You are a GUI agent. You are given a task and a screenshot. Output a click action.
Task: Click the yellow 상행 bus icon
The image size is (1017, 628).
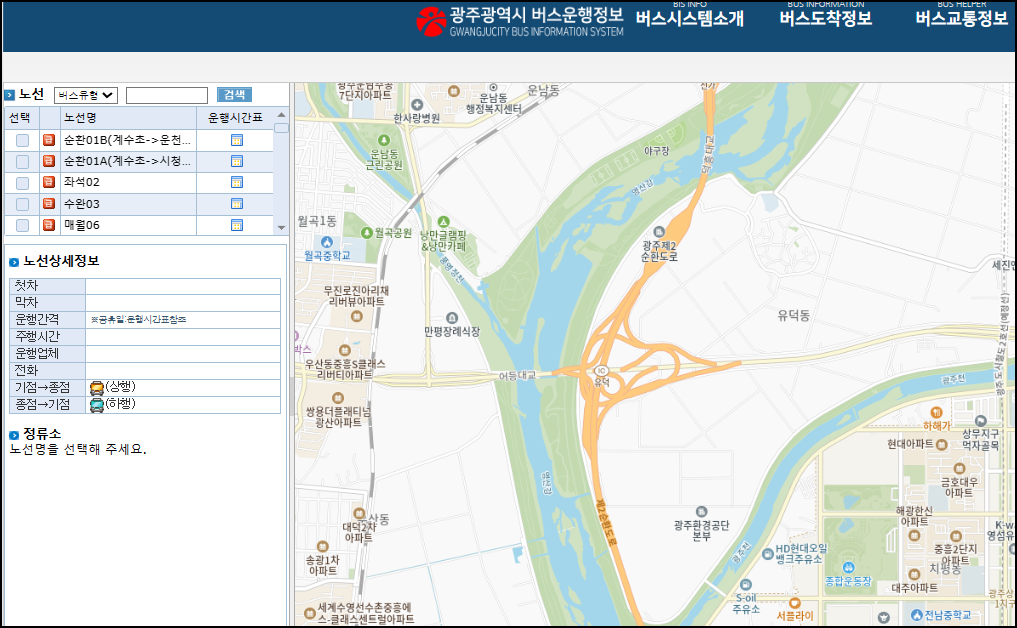pos(97,389)
